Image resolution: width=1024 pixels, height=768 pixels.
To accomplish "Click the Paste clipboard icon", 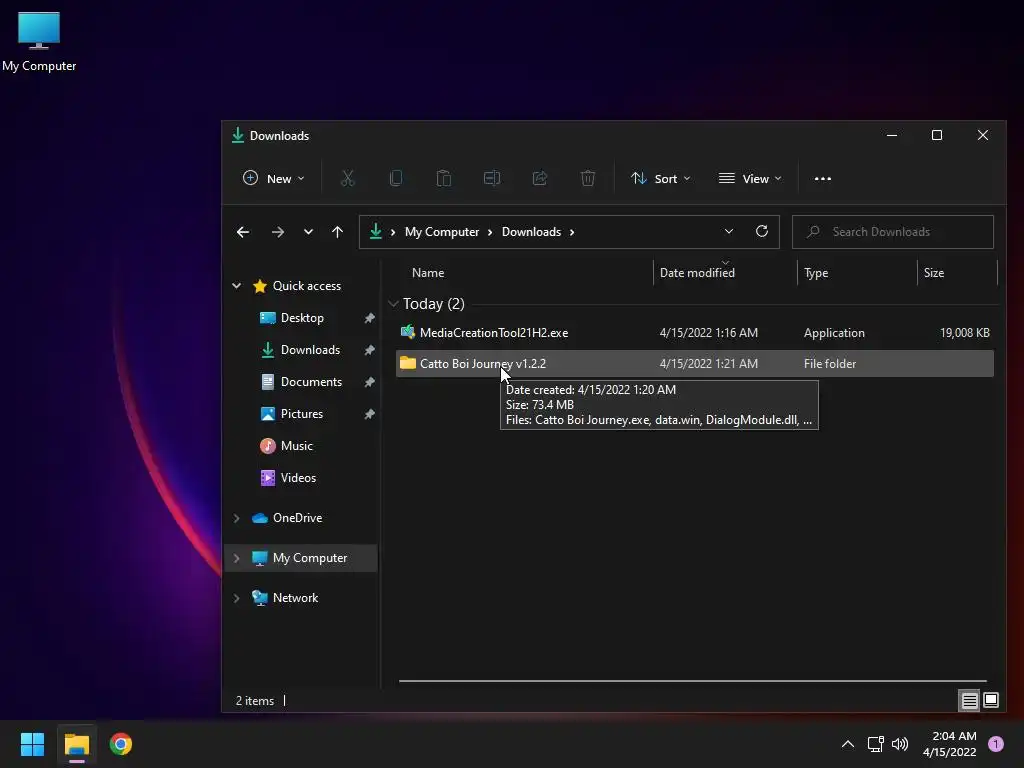I will pos(443,178).
